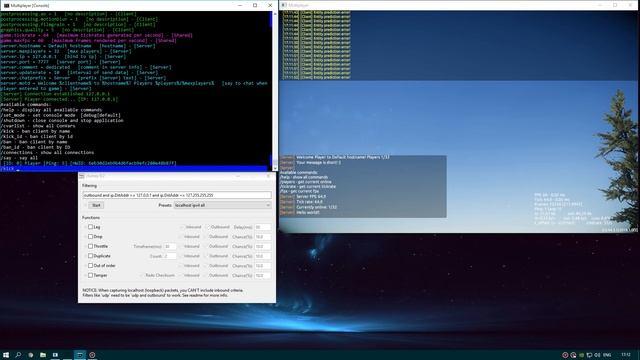Enable the Tamper function checkbox
This screenshot has height=360, width=640.
coord(91,276)
